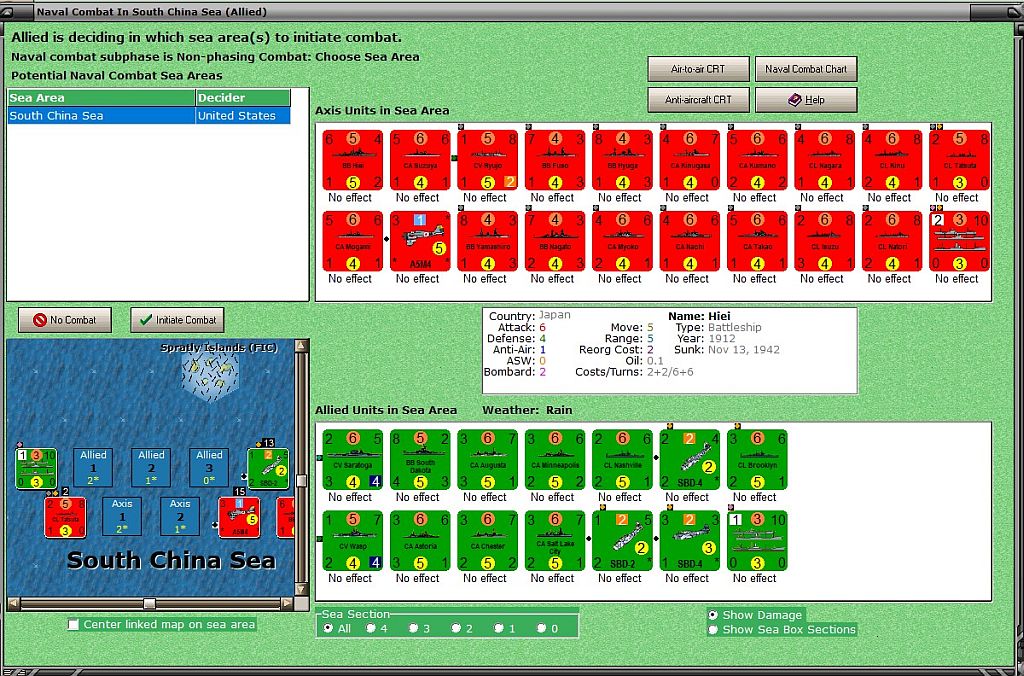Enable Center linked map on sea area
This screenshot has width=1024, height=676.
(x=74, y=624)
